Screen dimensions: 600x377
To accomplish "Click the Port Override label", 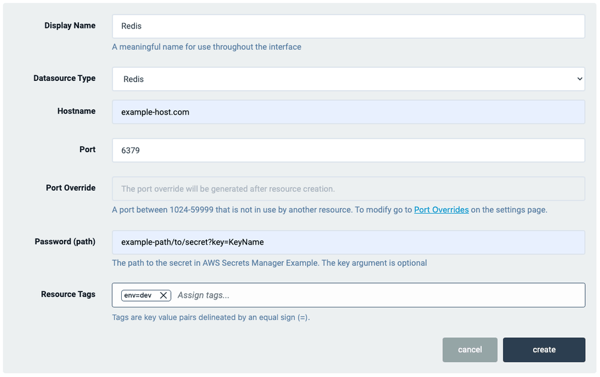I will (x=70, y=188).
